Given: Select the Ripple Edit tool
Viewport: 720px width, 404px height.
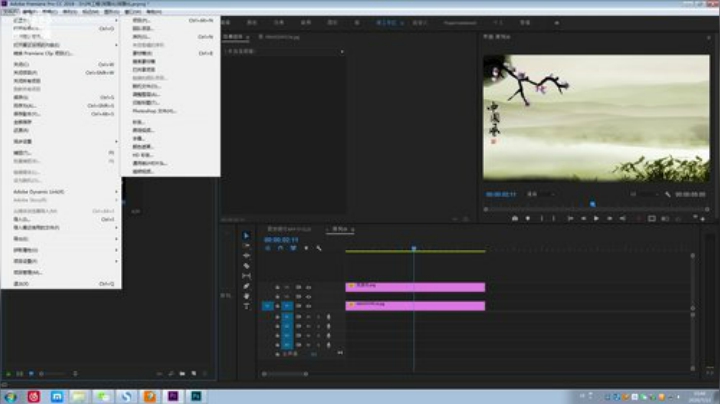Looking at the screenshot, I should tap(246, 256).
